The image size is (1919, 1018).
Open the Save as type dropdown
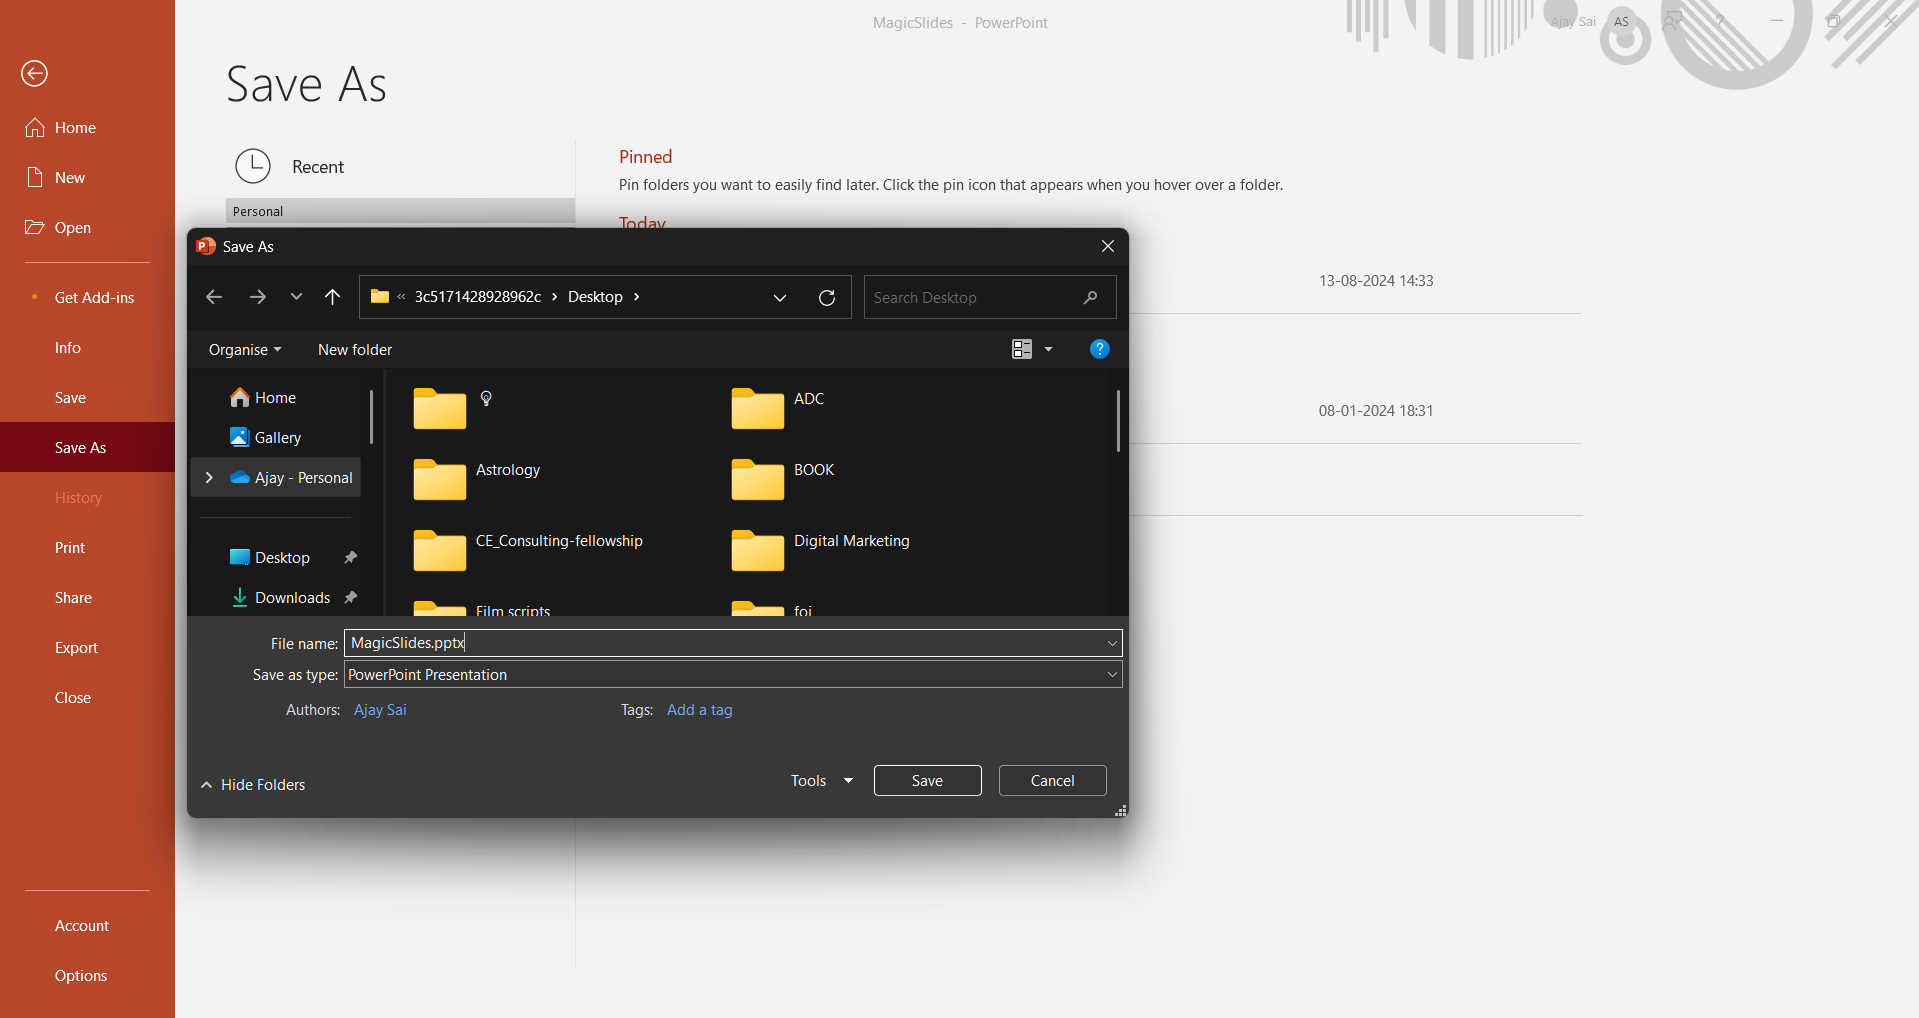pos(1111,675)
